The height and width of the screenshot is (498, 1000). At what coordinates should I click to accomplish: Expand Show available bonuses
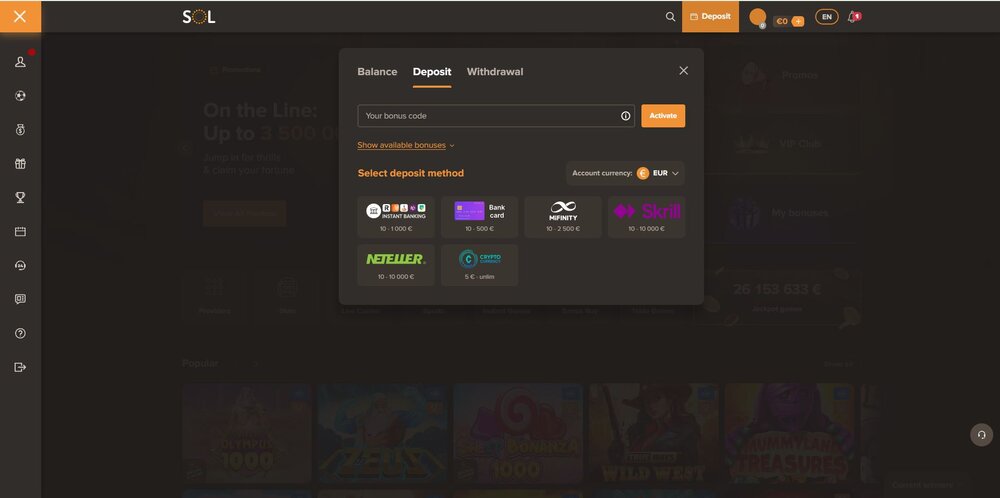tap(406, 145)
